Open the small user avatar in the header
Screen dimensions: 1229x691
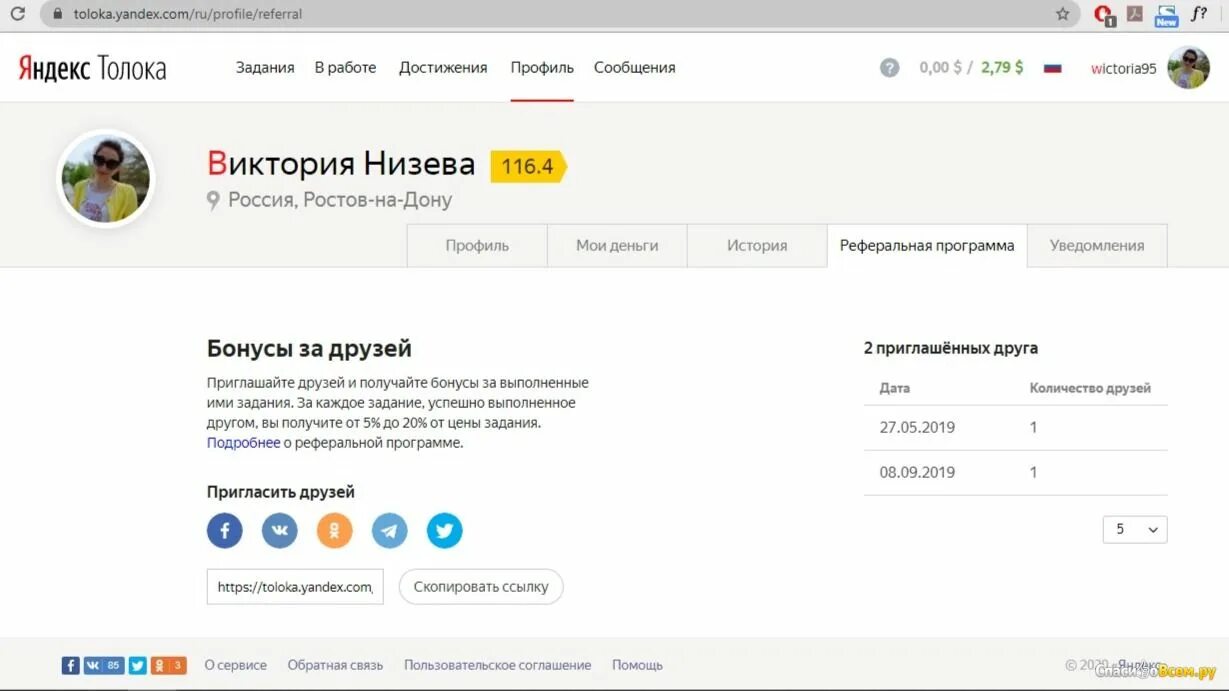point(1189,68)
